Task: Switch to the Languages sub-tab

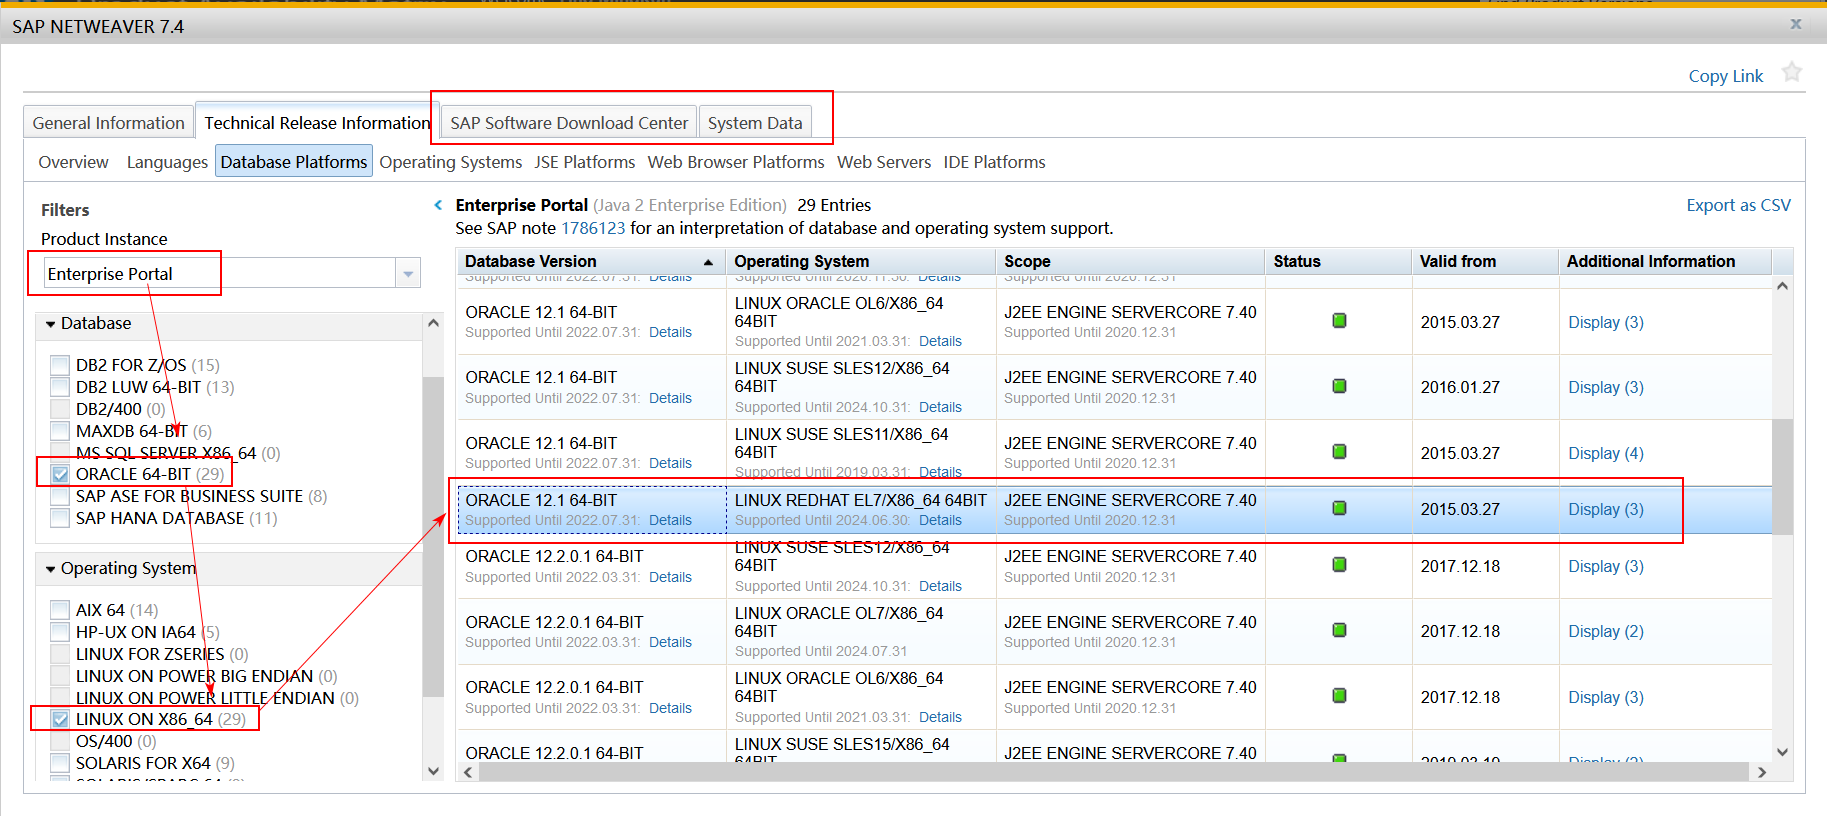Action: tap(167, 162)
